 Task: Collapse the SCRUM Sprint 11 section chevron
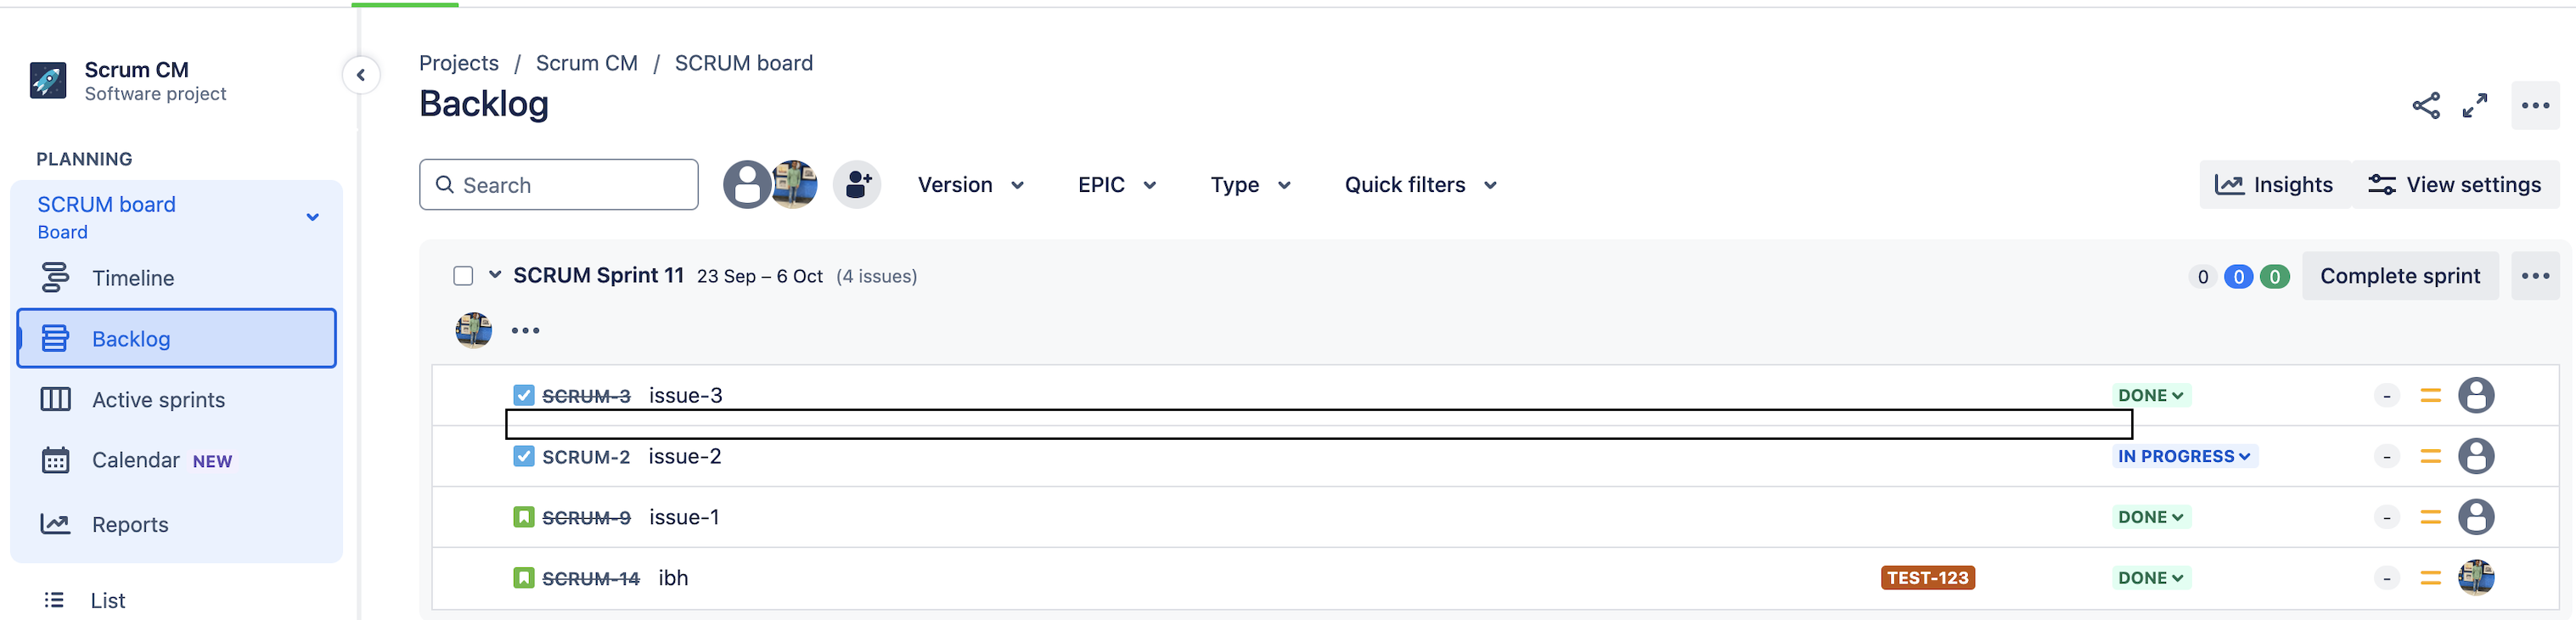tap(495, 275)
